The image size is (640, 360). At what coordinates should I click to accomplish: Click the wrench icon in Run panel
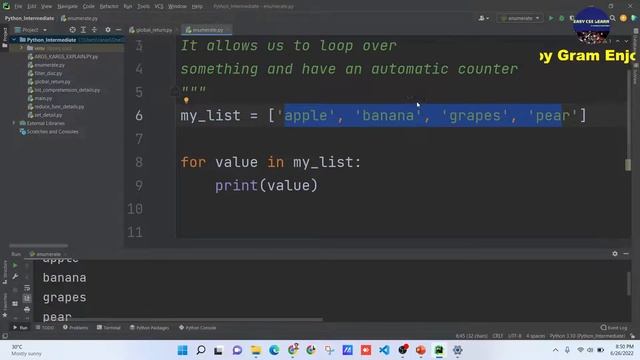point(15,277)
